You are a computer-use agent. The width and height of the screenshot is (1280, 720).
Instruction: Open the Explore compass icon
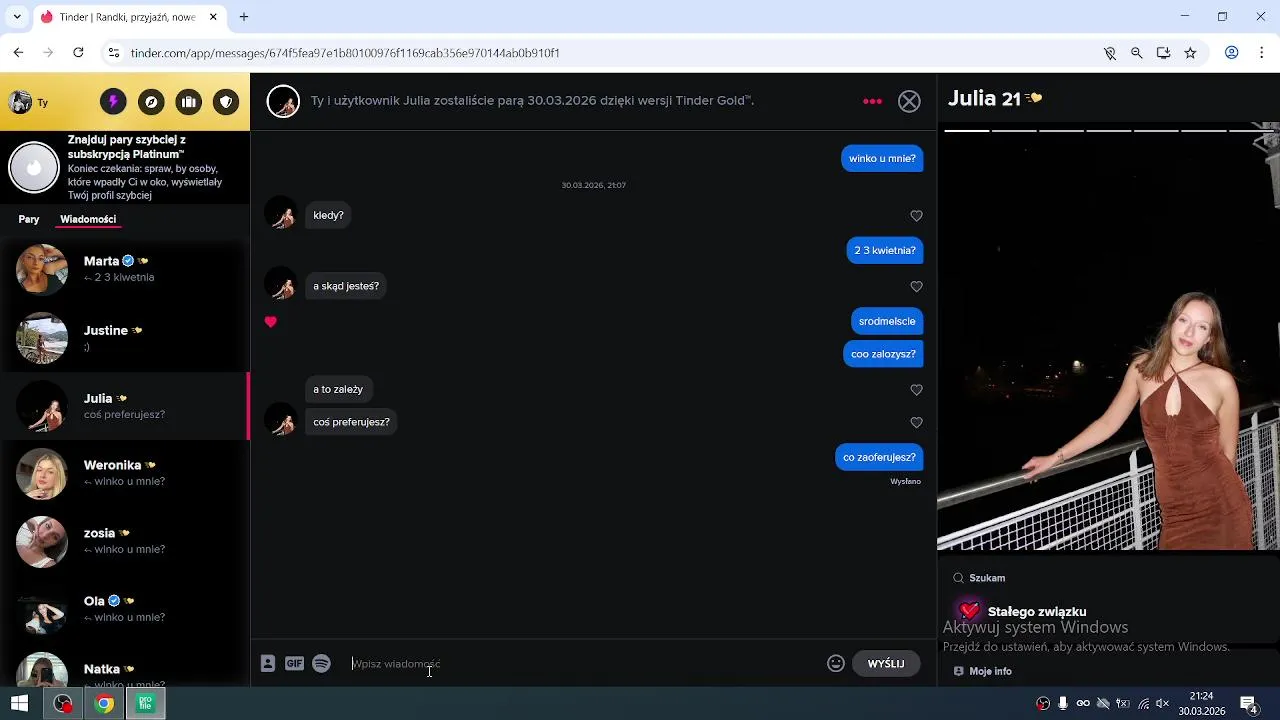pyautogui.click(x=151, y=102)
